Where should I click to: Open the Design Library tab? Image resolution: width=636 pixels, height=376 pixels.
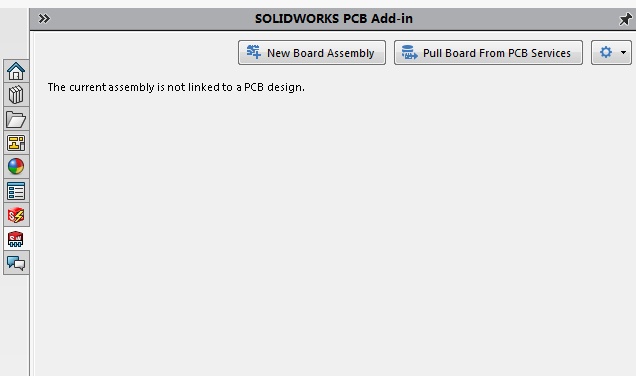(x=16, y=95)
